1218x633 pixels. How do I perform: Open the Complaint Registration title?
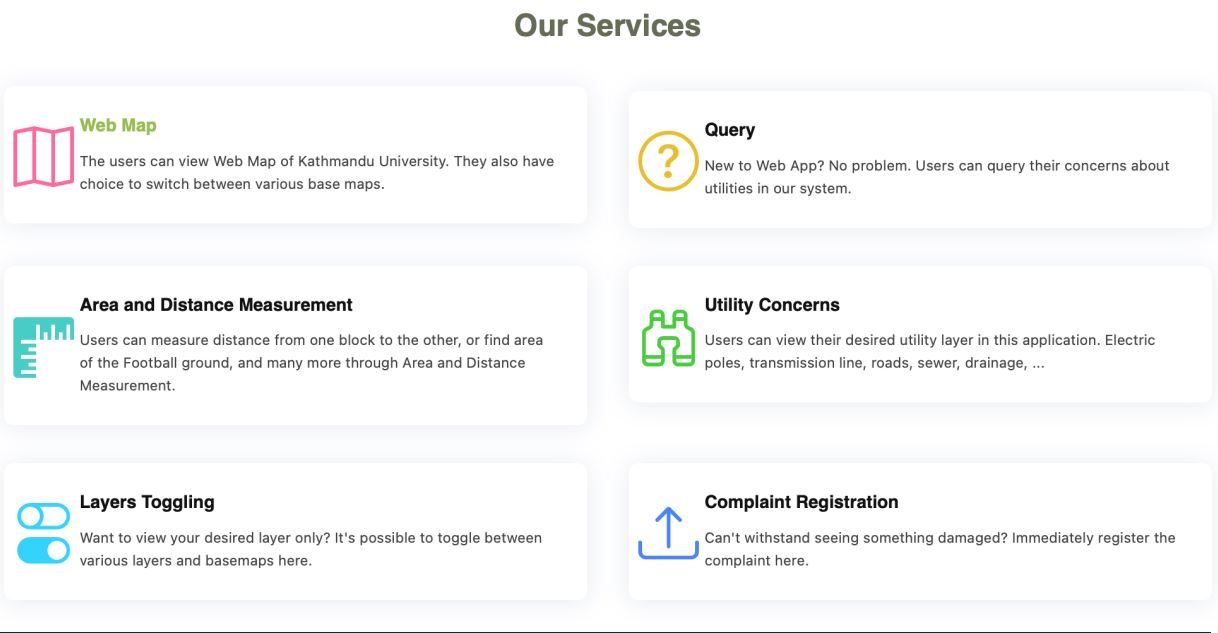point(801,502)
